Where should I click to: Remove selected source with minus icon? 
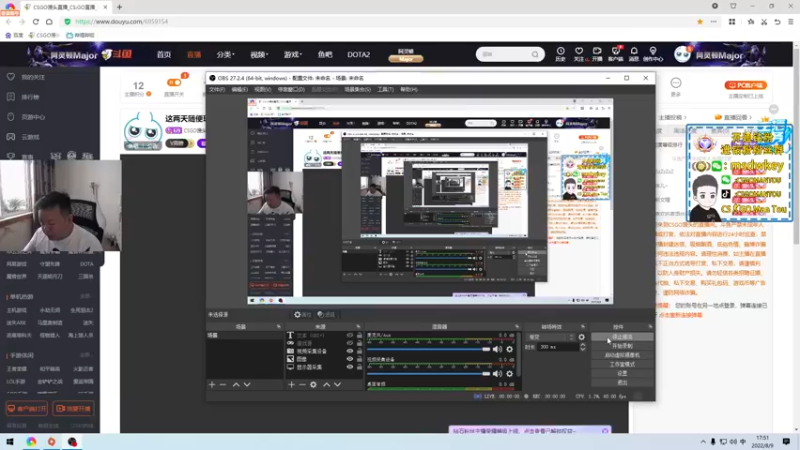[x=302, y=384]
